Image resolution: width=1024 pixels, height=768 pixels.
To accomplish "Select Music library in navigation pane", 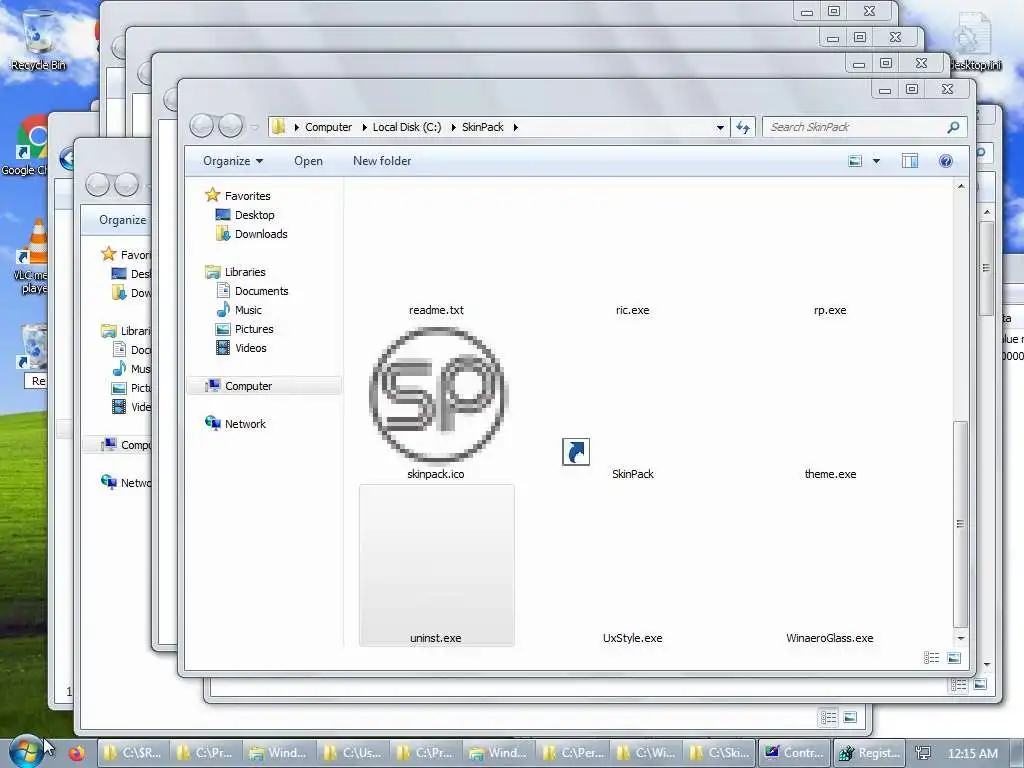I will coord(248,310).
